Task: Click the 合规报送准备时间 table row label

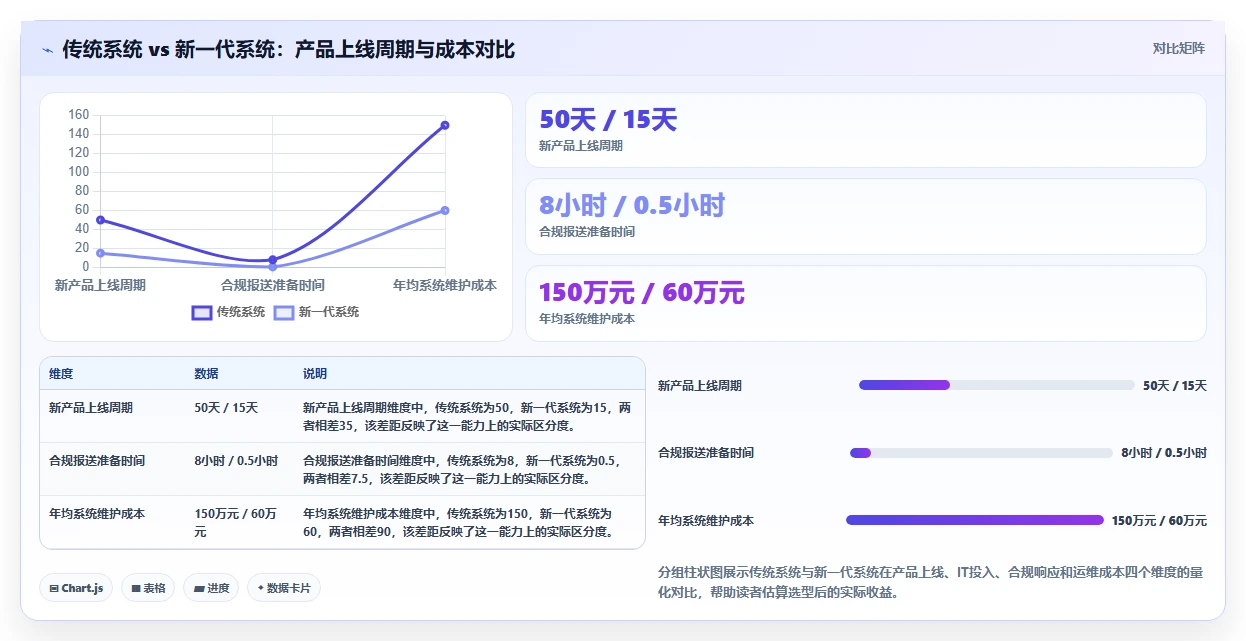Action: [97, 461]
